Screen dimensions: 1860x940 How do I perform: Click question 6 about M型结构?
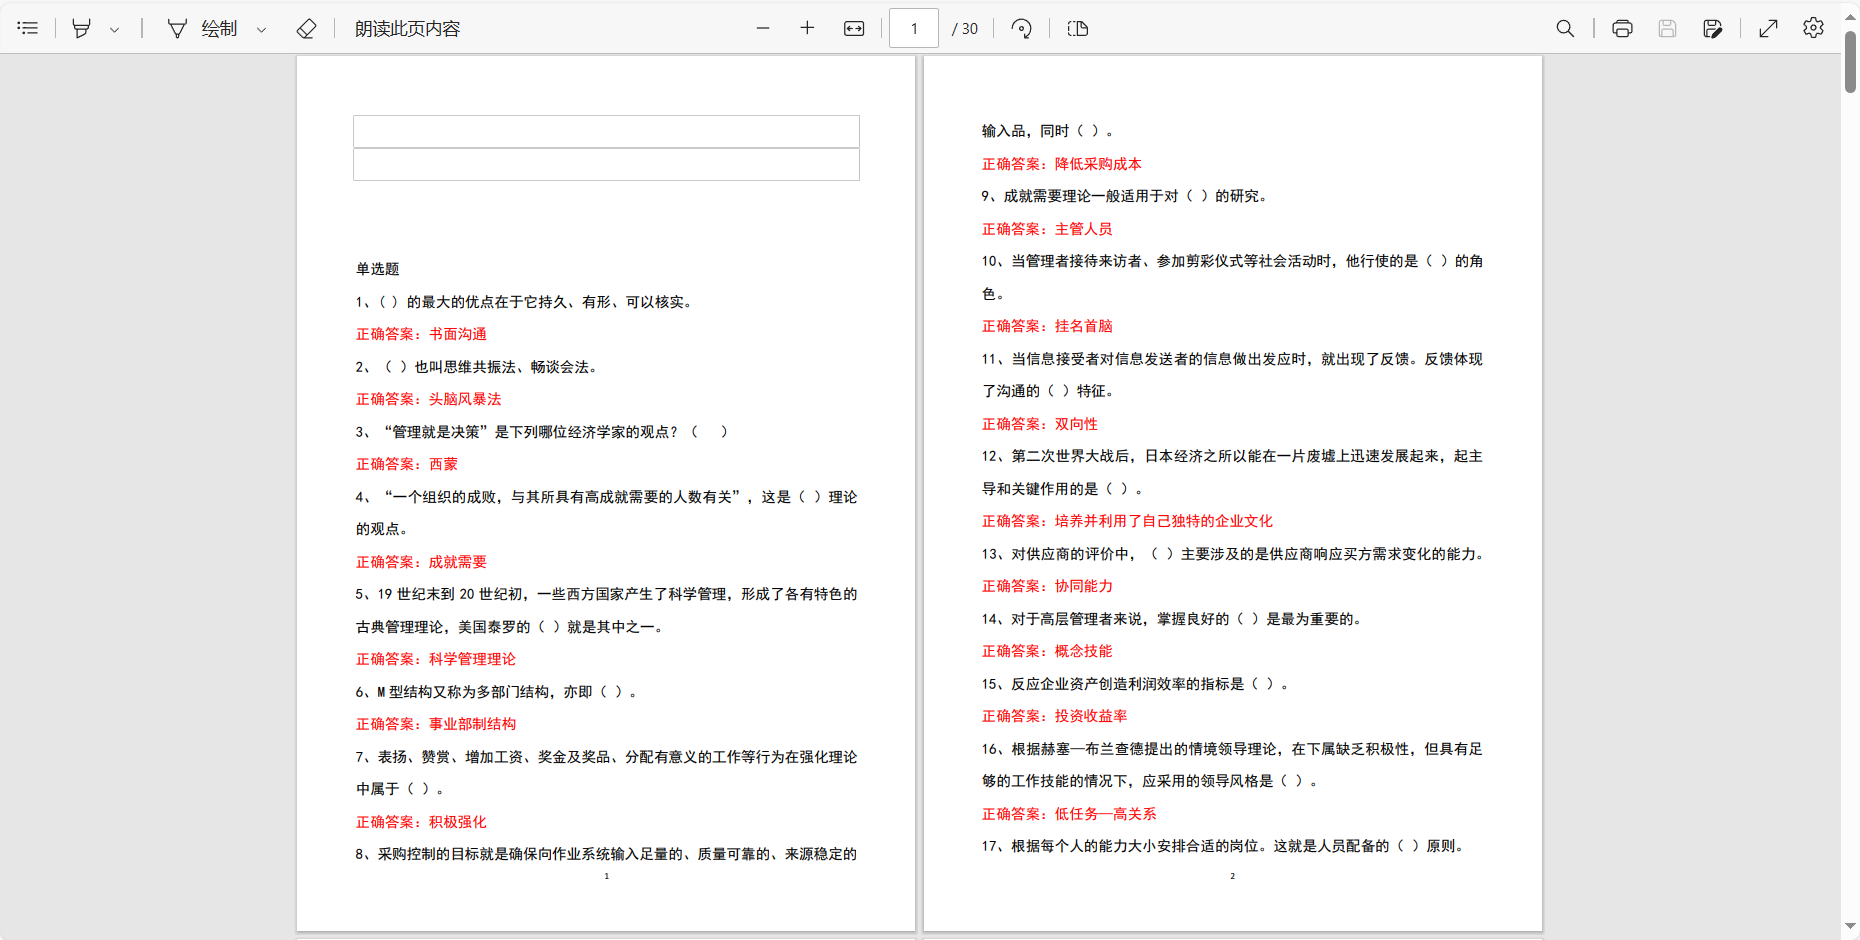[x=496, y=692]
